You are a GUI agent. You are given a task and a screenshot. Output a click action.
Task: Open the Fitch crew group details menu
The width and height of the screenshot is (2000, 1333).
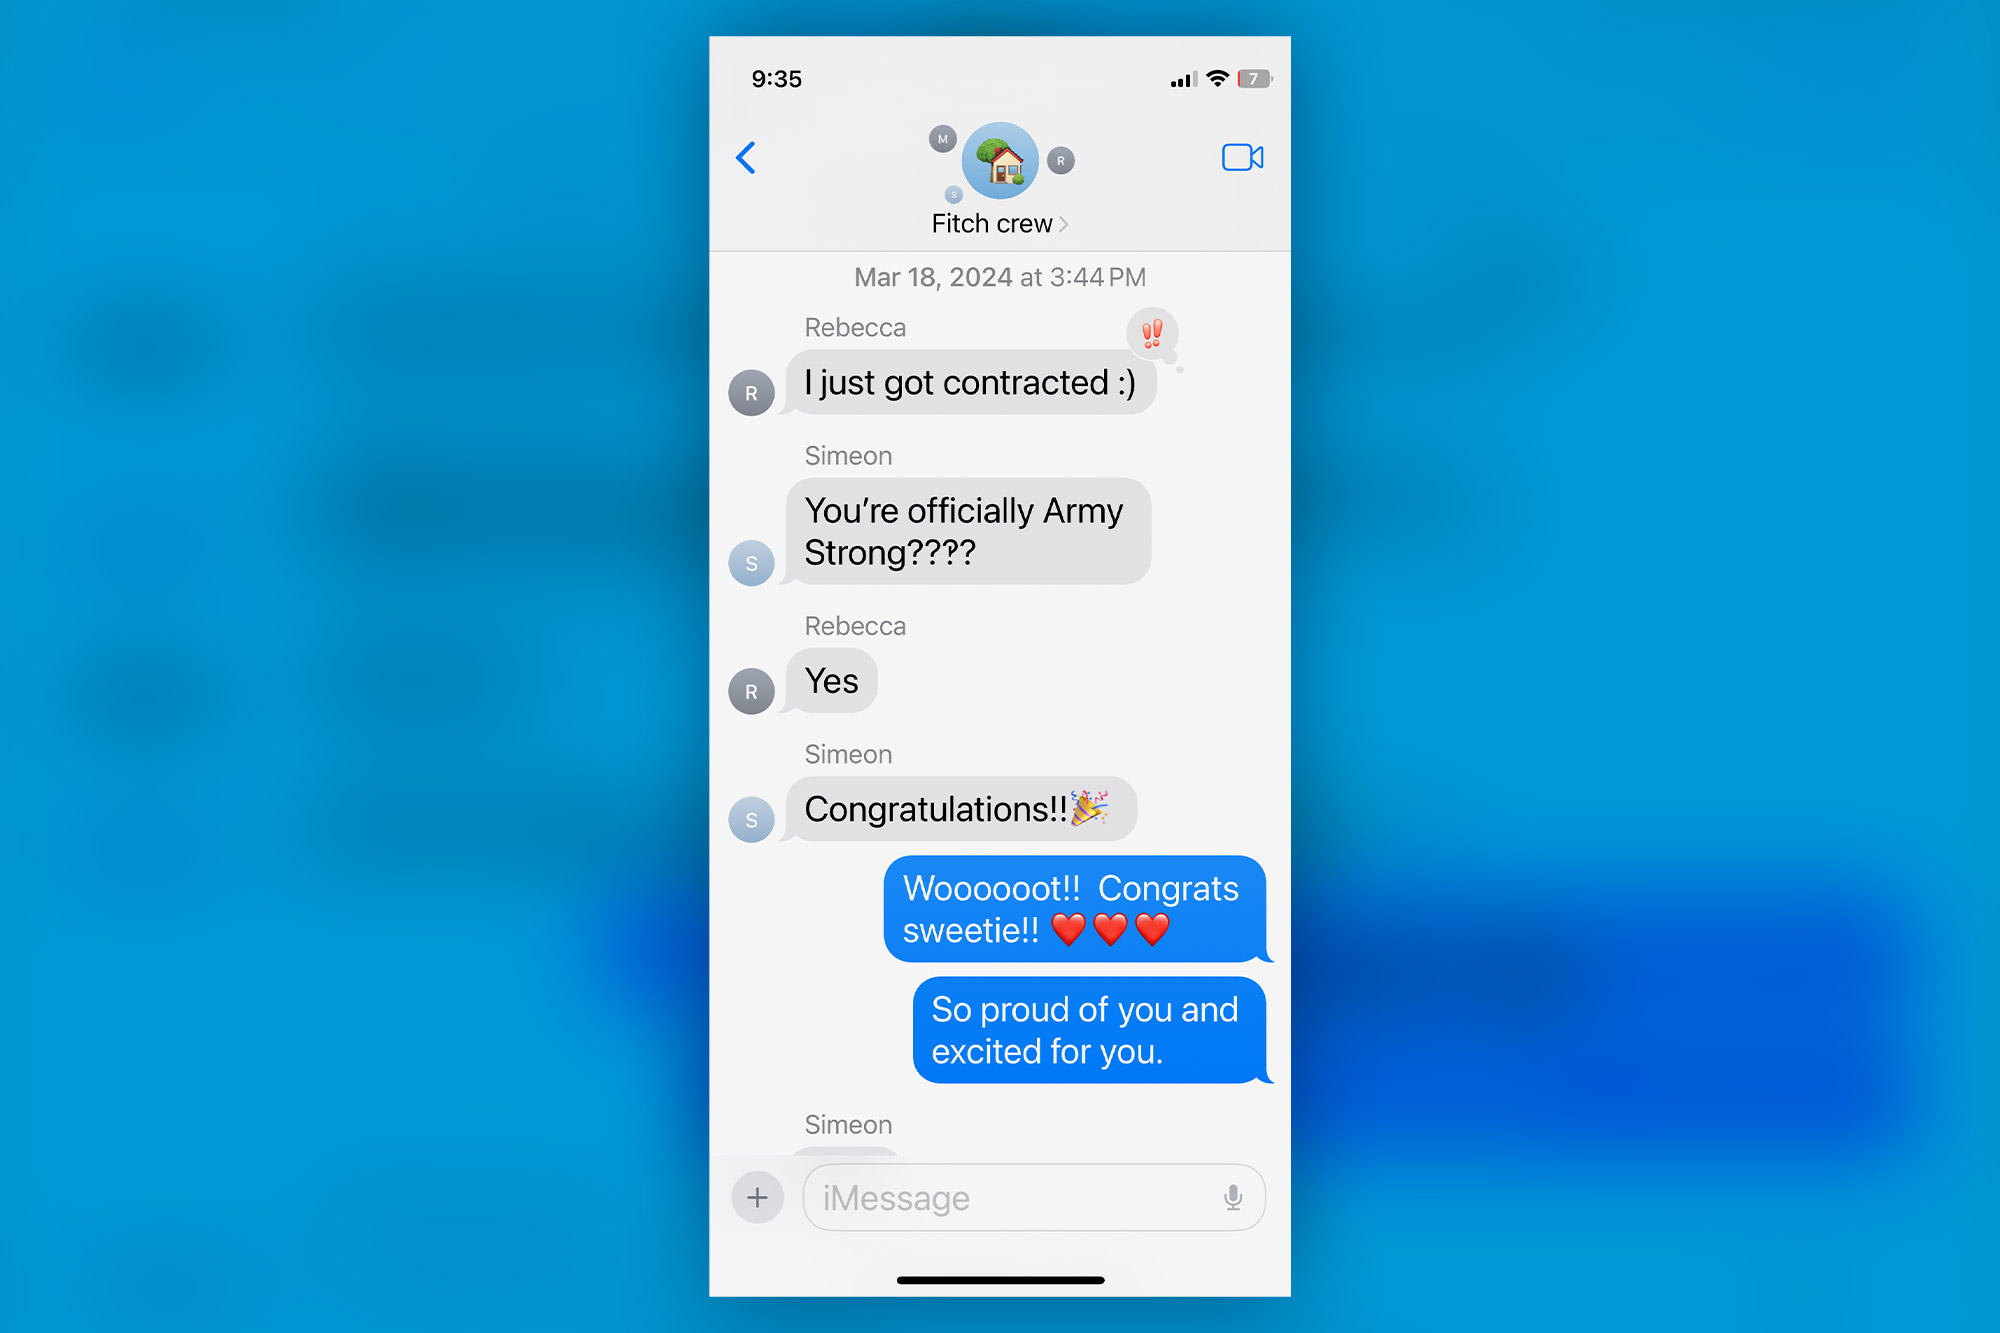coord(998,223)
